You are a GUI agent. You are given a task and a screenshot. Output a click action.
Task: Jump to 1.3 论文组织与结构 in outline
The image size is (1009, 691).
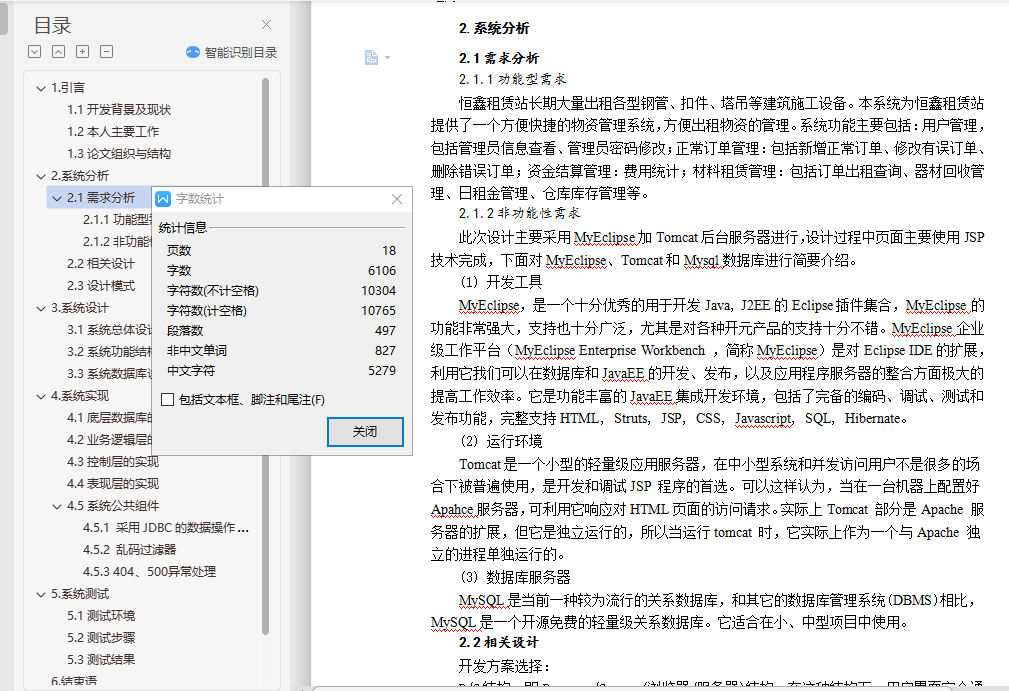pyautogui.click(x=119, y=153)
